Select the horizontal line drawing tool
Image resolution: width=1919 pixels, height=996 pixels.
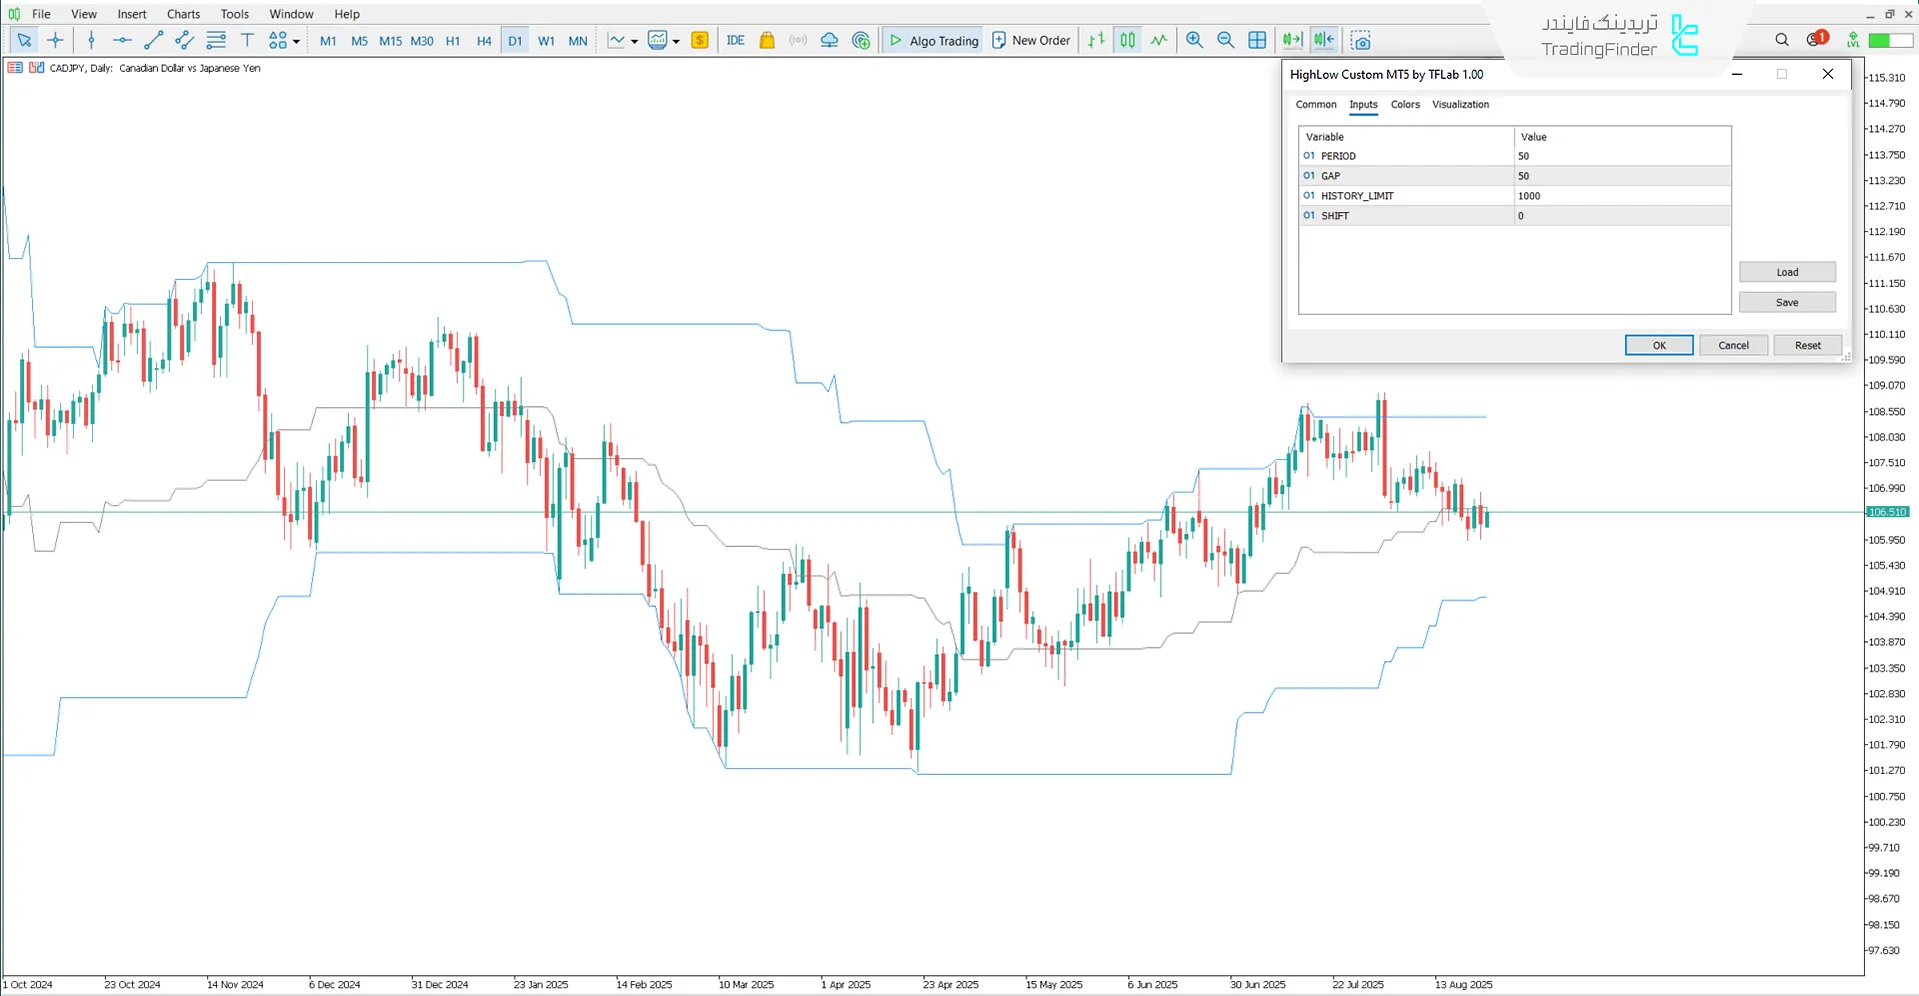click(x=122, y=40)
